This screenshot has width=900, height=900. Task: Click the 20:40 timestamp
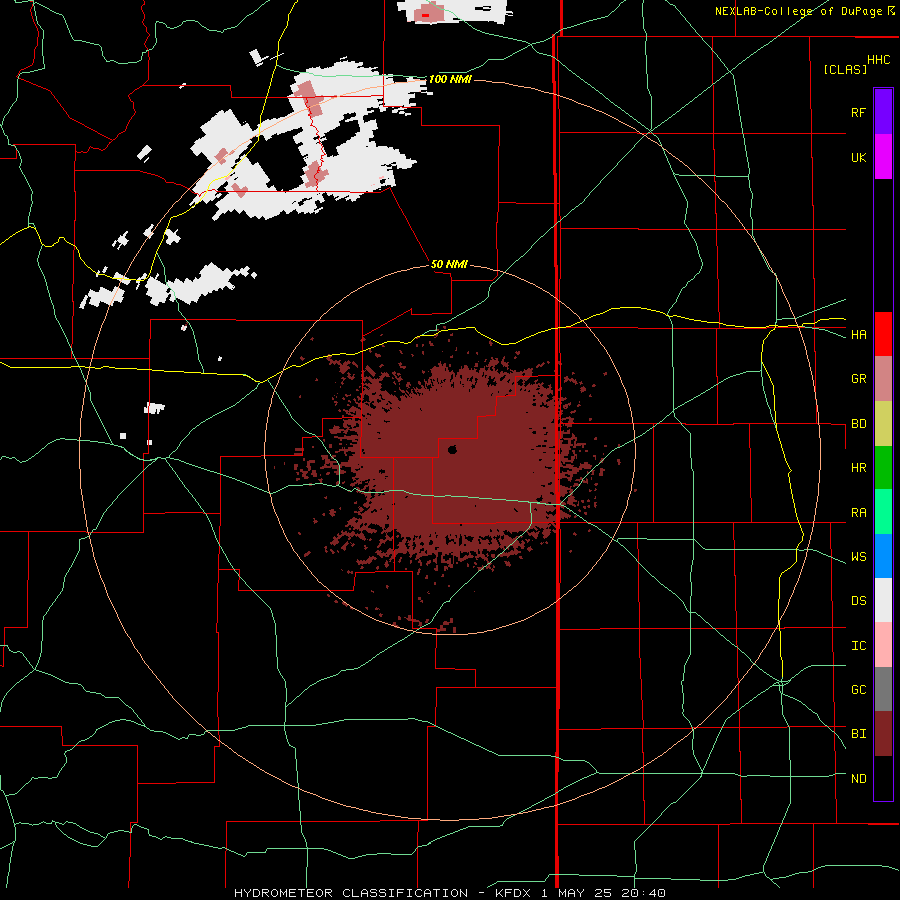coord(643,893)
